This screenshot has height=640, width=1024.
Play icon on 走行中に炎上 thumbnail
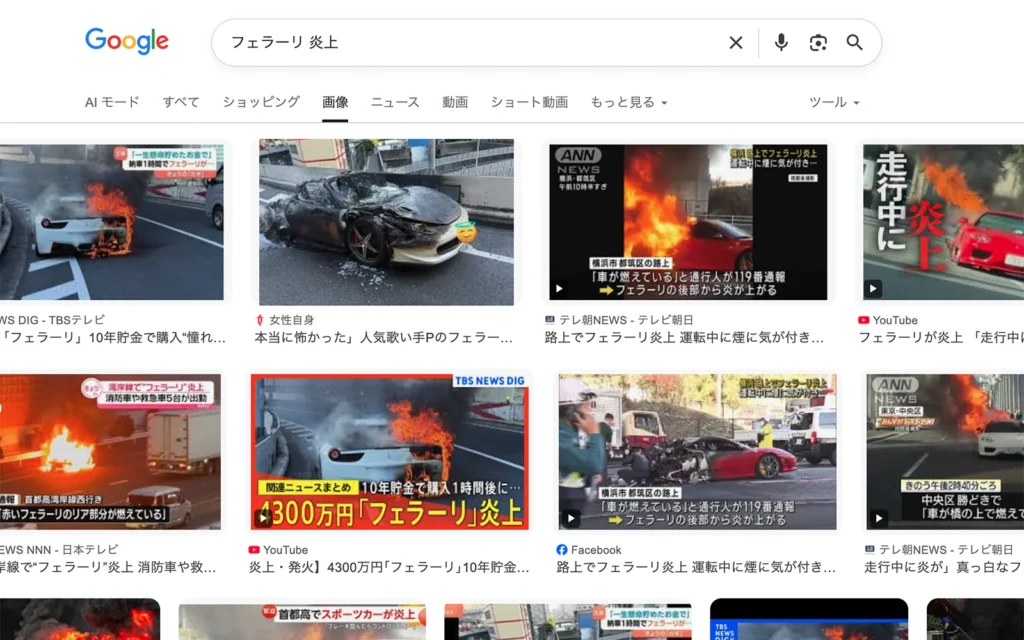point(873,288)
